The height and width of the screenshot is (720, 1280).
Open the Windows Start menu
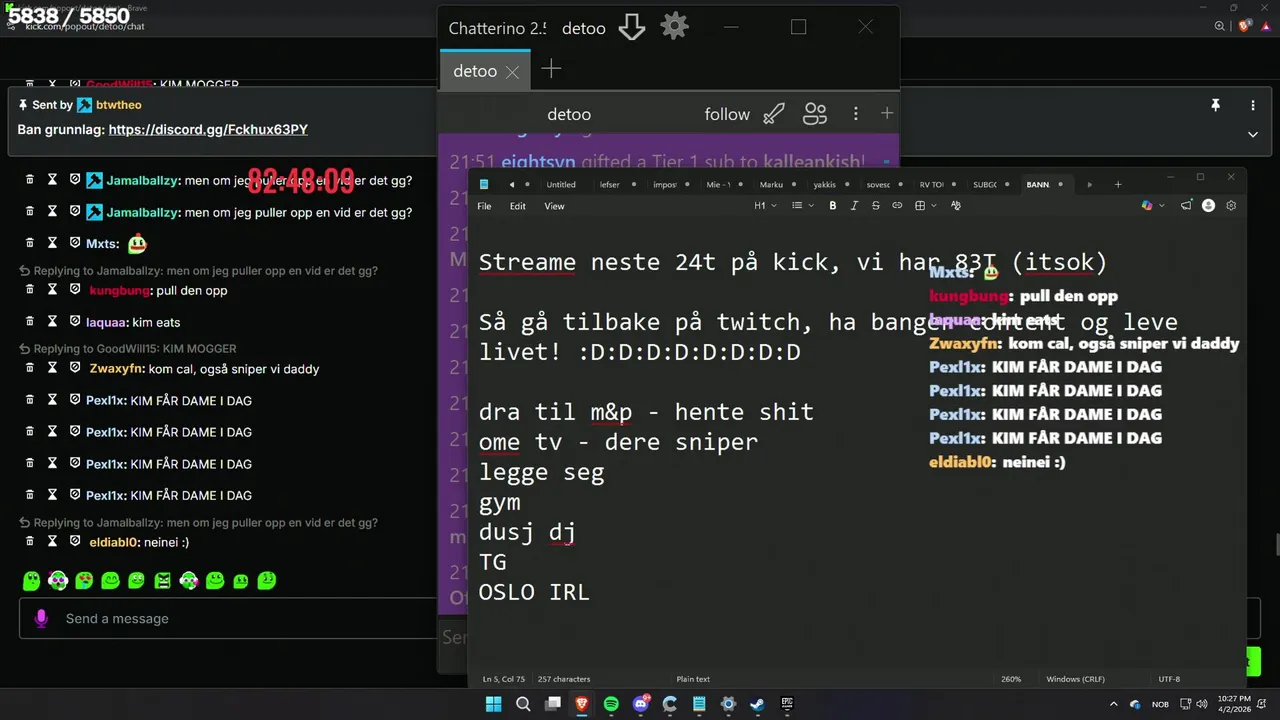pyautogui.click(x=493, y=704)
